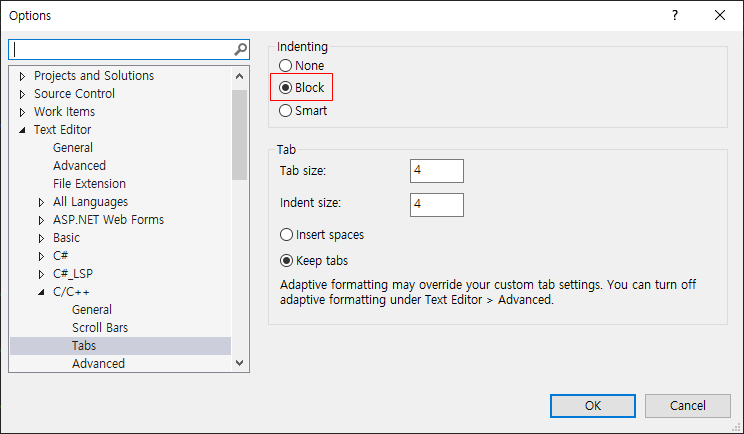Expand the Projects and Solutions node
Image resolution: width=744 pixels, height=434 pixels.
point(22,76)
